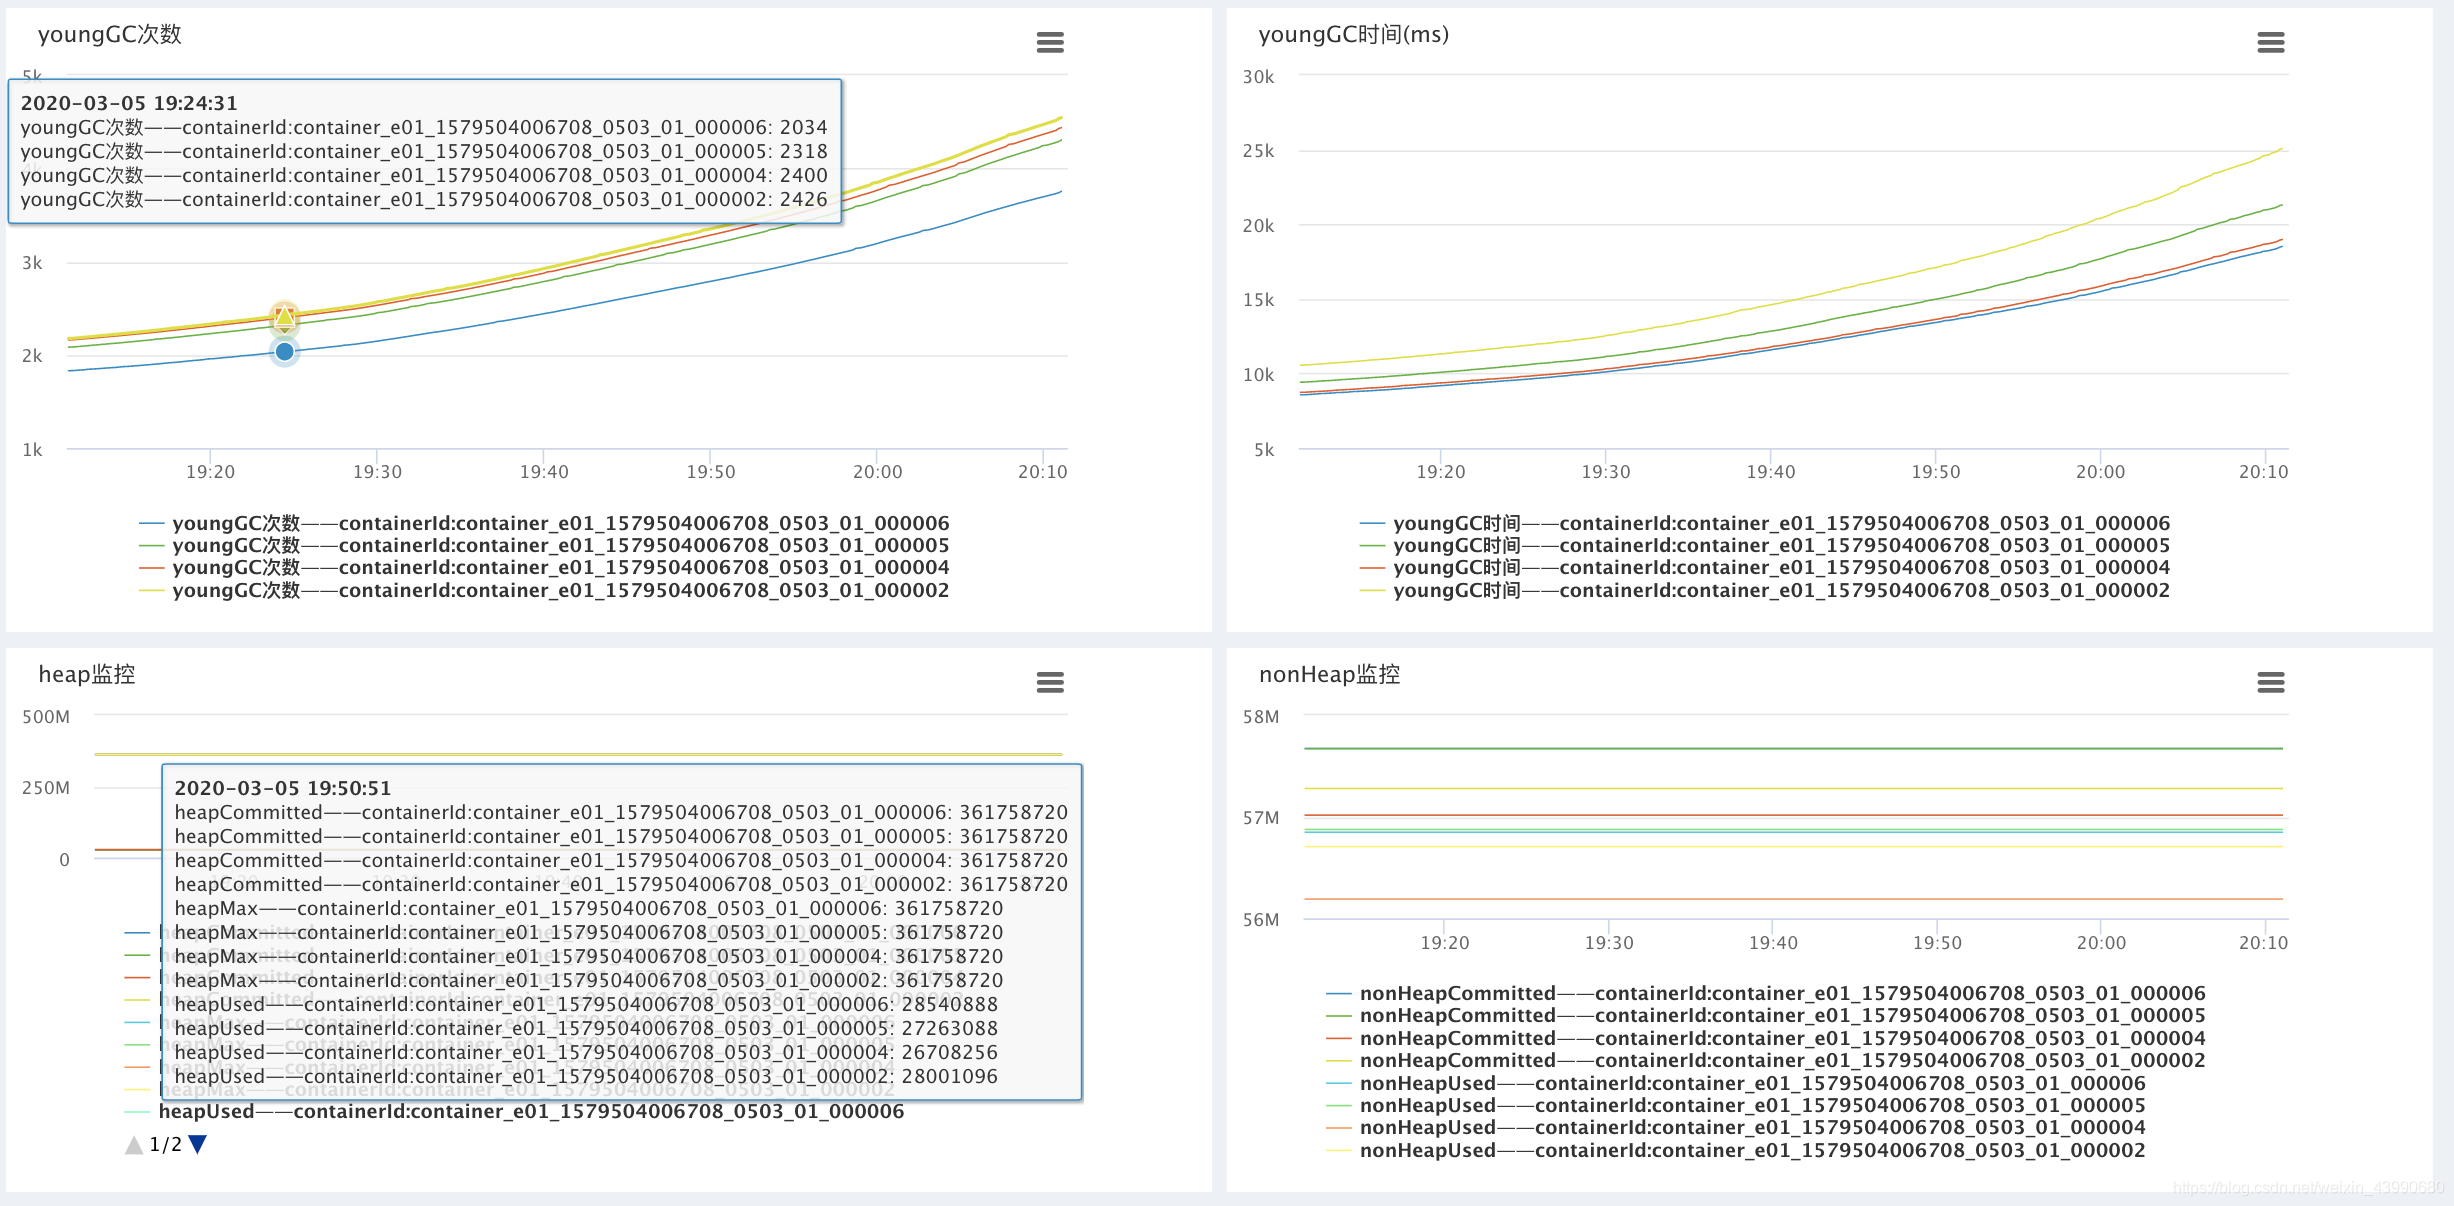
Task: Click the youngGC时间(ms) chart title
Action: [x=1354, y=34]
